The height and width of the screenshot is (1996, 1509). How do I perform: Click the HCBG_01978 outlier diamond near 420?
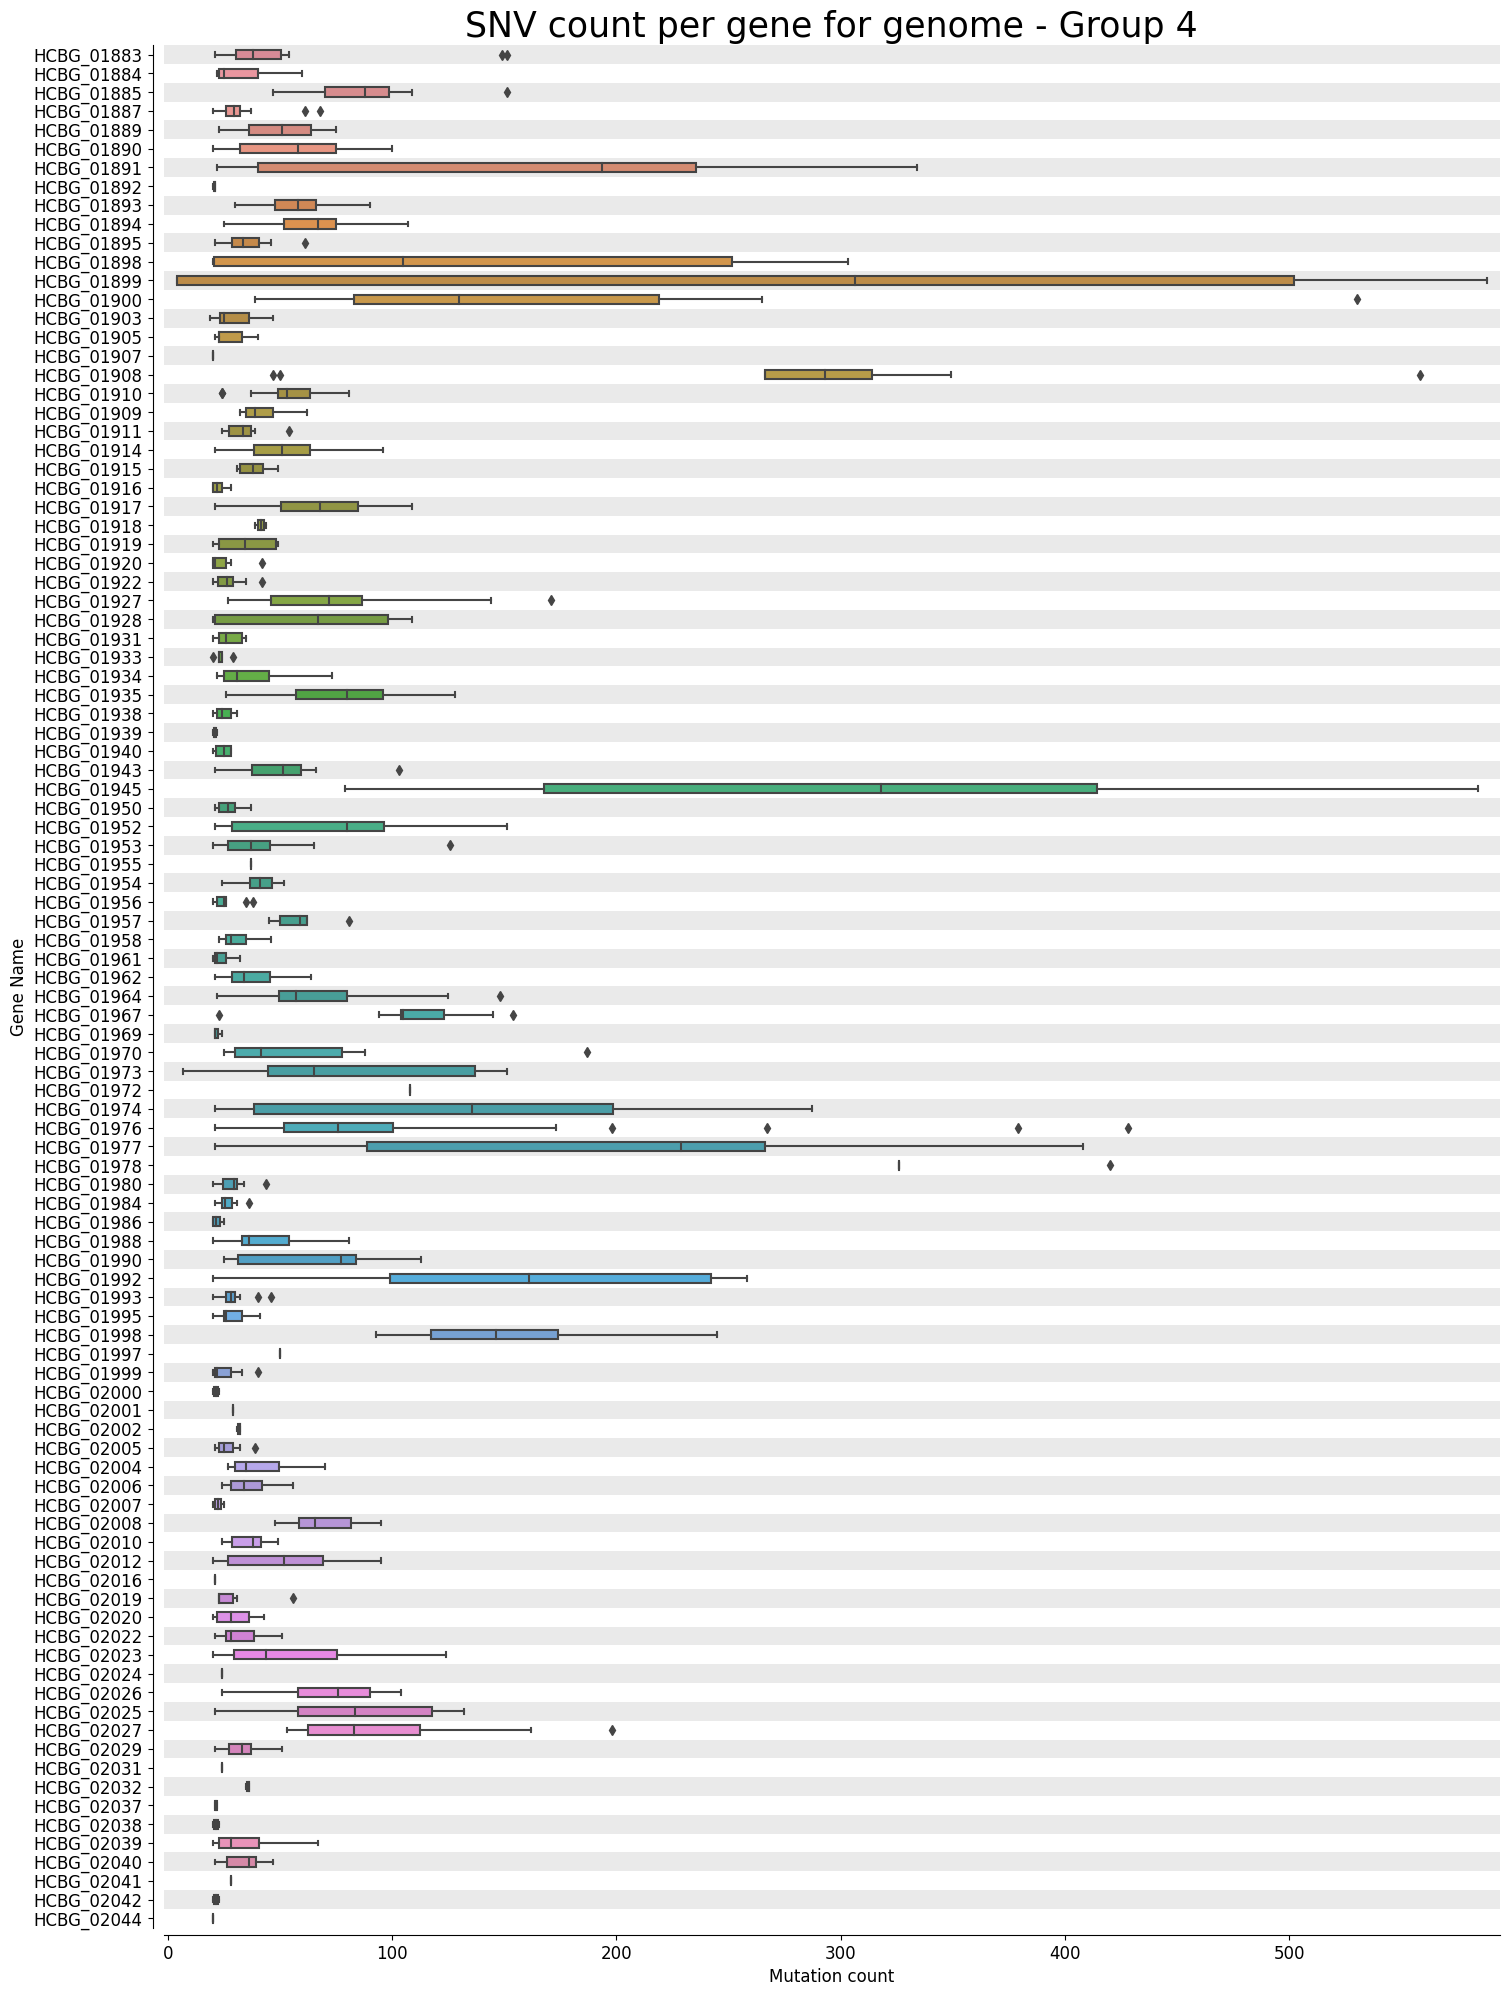coord(1110,1165)
